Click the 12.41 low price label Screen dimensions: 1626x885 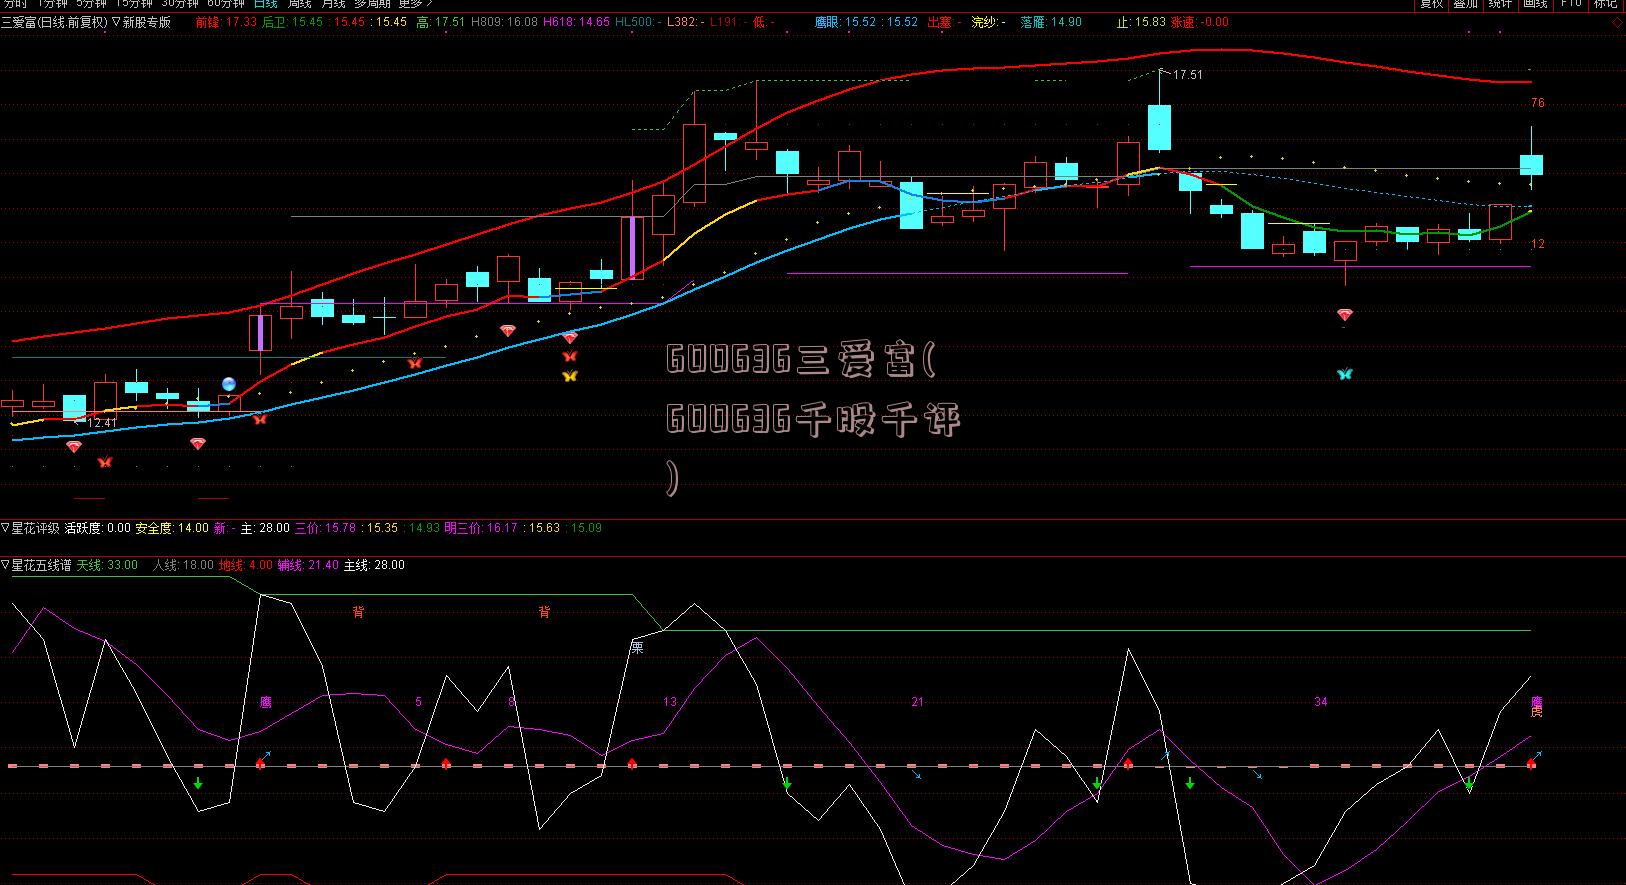pos(102,423)
